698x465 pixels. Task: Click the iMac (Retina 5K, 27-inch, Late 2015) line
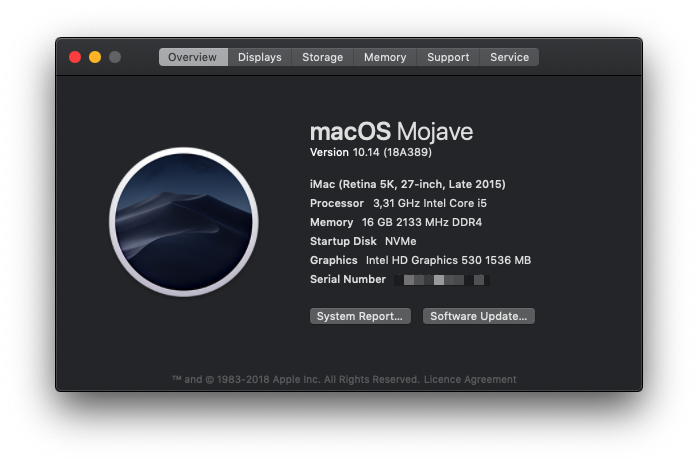[x=408, y=184]
